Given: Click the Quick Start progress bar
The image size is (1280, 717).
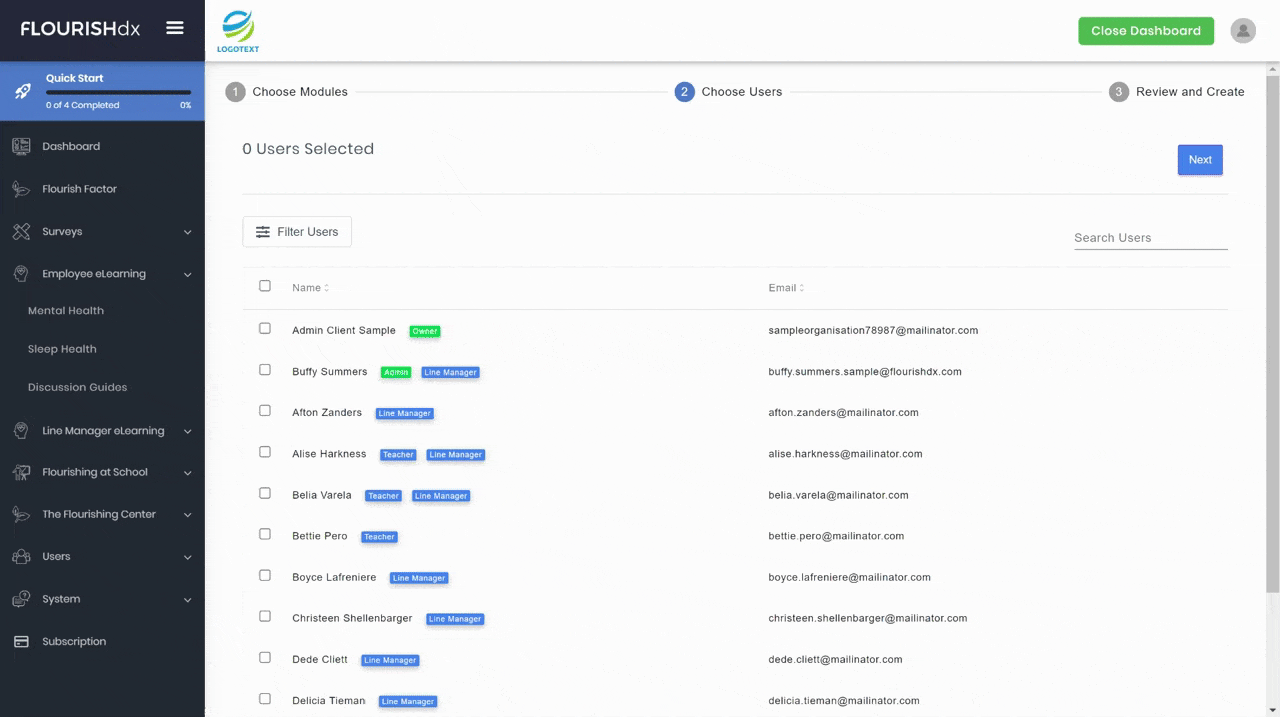Looking at the screenshot, I should click(118, 93).
